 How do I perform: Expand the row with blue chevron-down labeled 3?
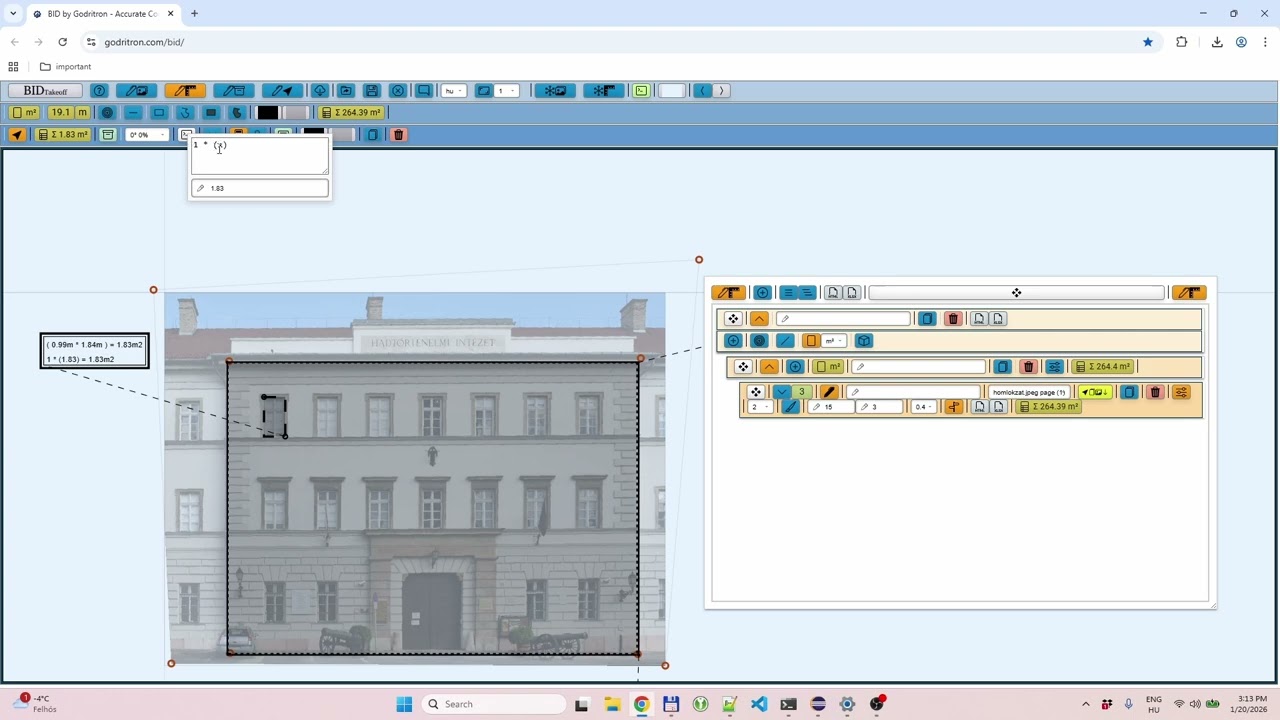coord(782,392)
